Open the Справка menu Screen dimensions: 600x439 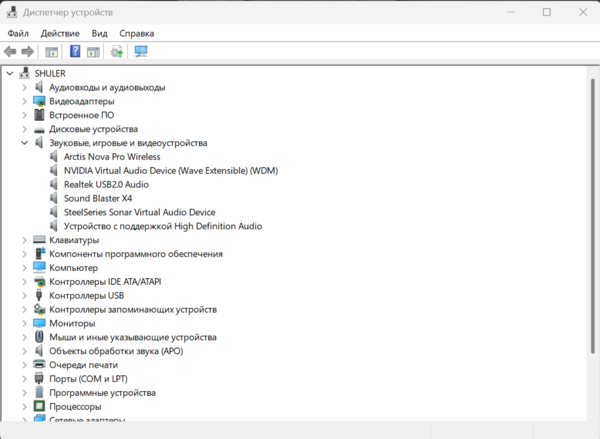coord(137,33)
